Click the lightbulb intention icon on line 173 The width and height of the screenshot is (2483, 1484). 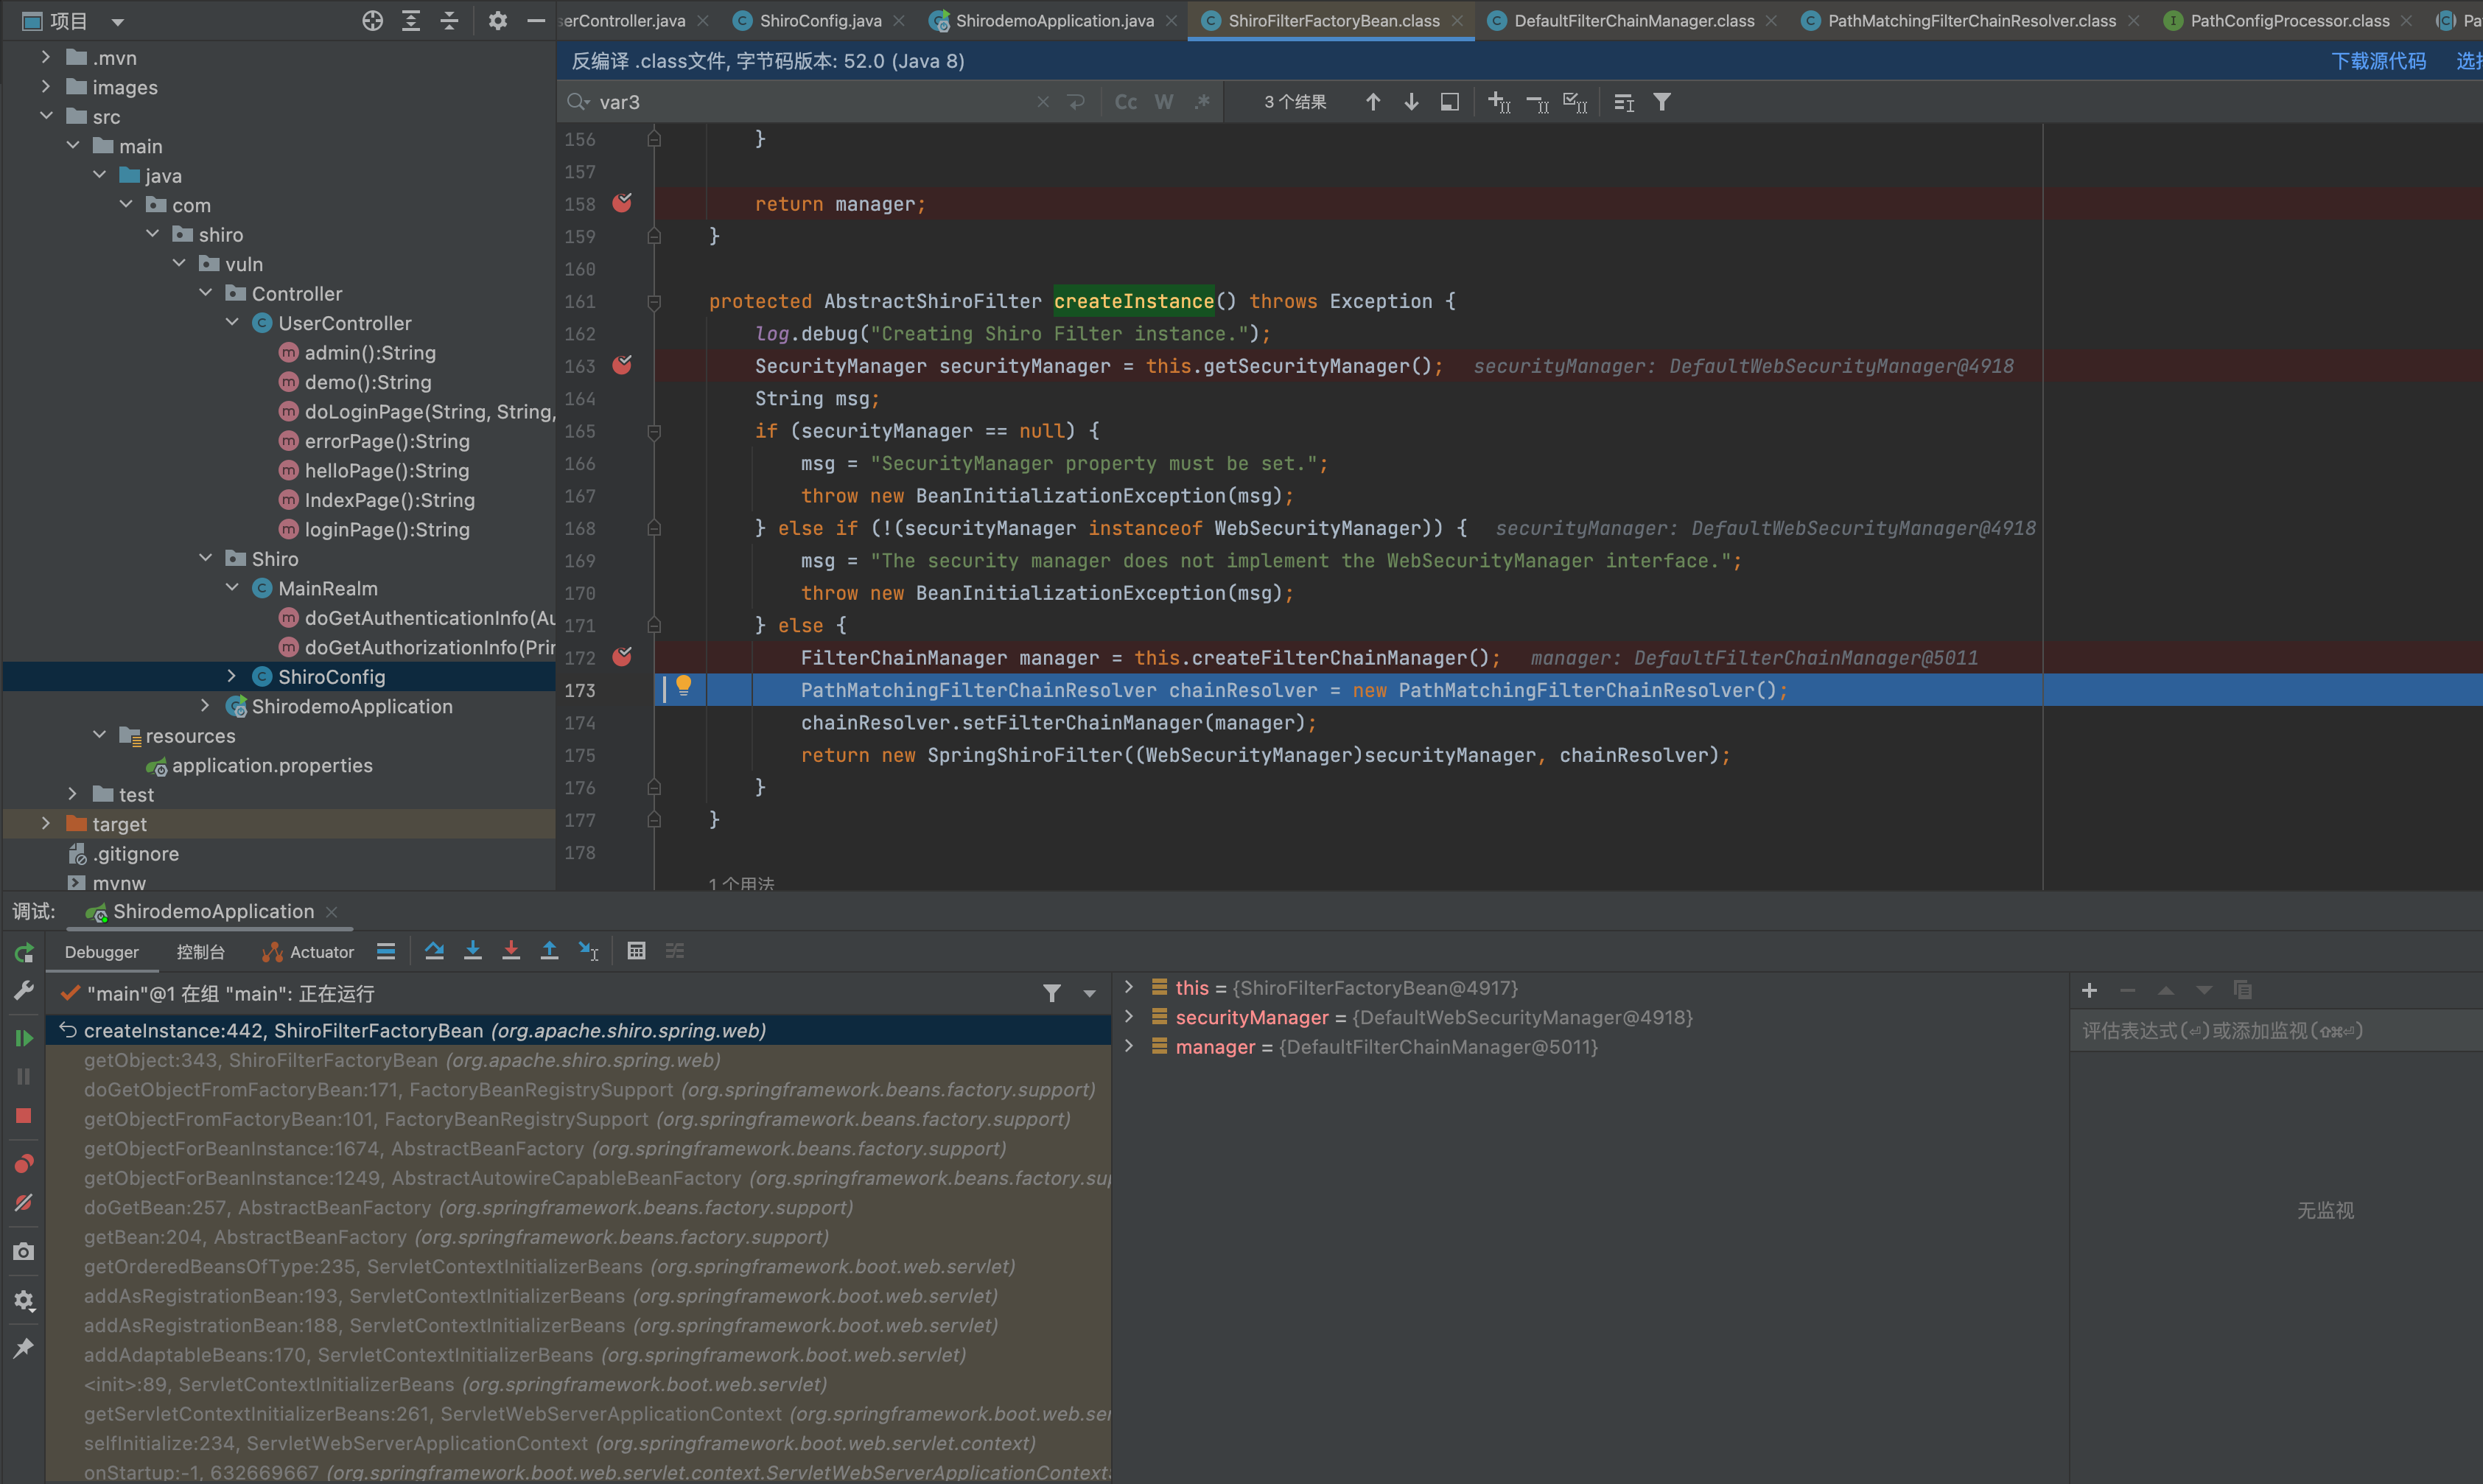click(x=684, y=686)
